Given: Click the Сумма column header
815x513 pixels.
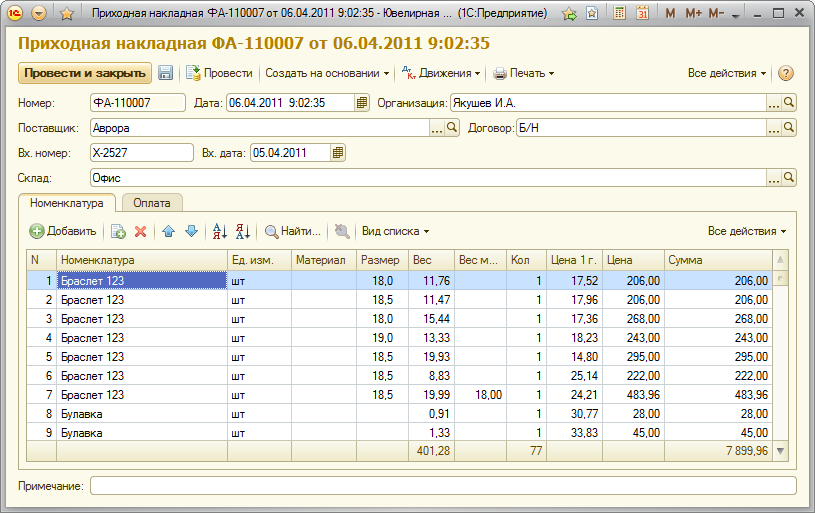Looking at the screenshot, I should pyautogui.click(x=718, y=260).
